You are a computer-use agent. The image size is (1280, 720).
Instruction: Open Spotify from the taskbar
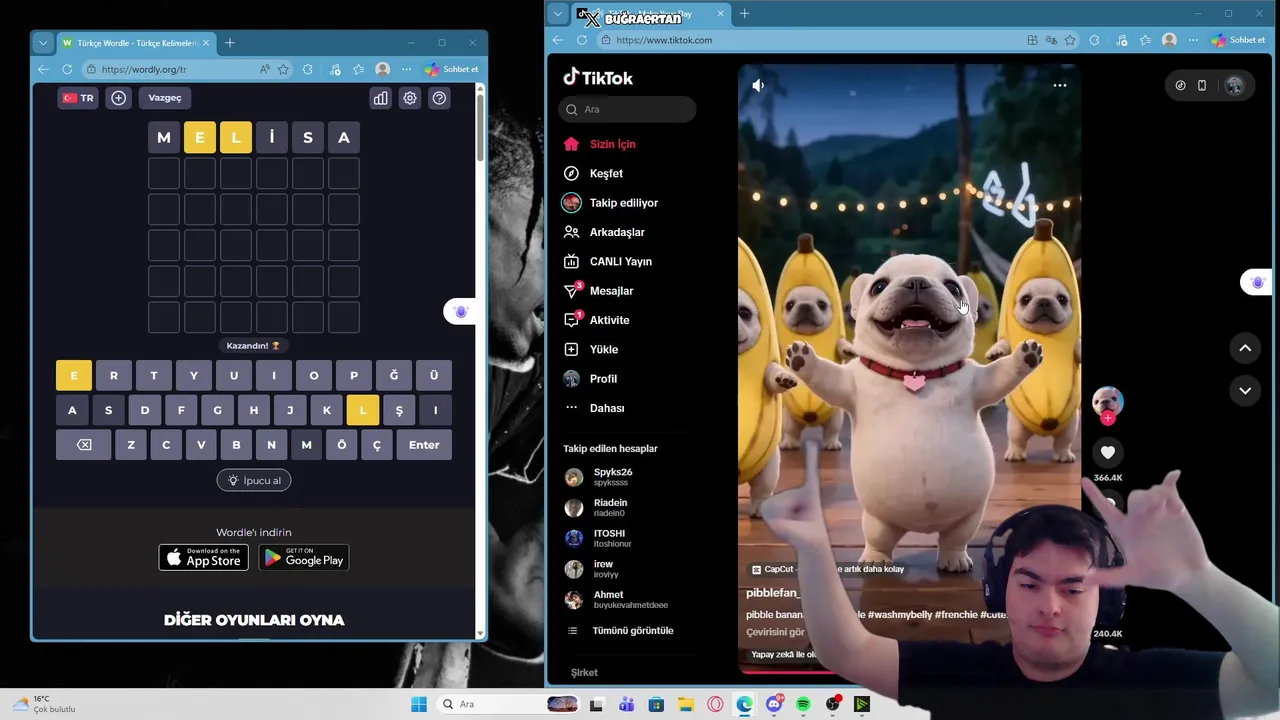click(x=803, y=704)
